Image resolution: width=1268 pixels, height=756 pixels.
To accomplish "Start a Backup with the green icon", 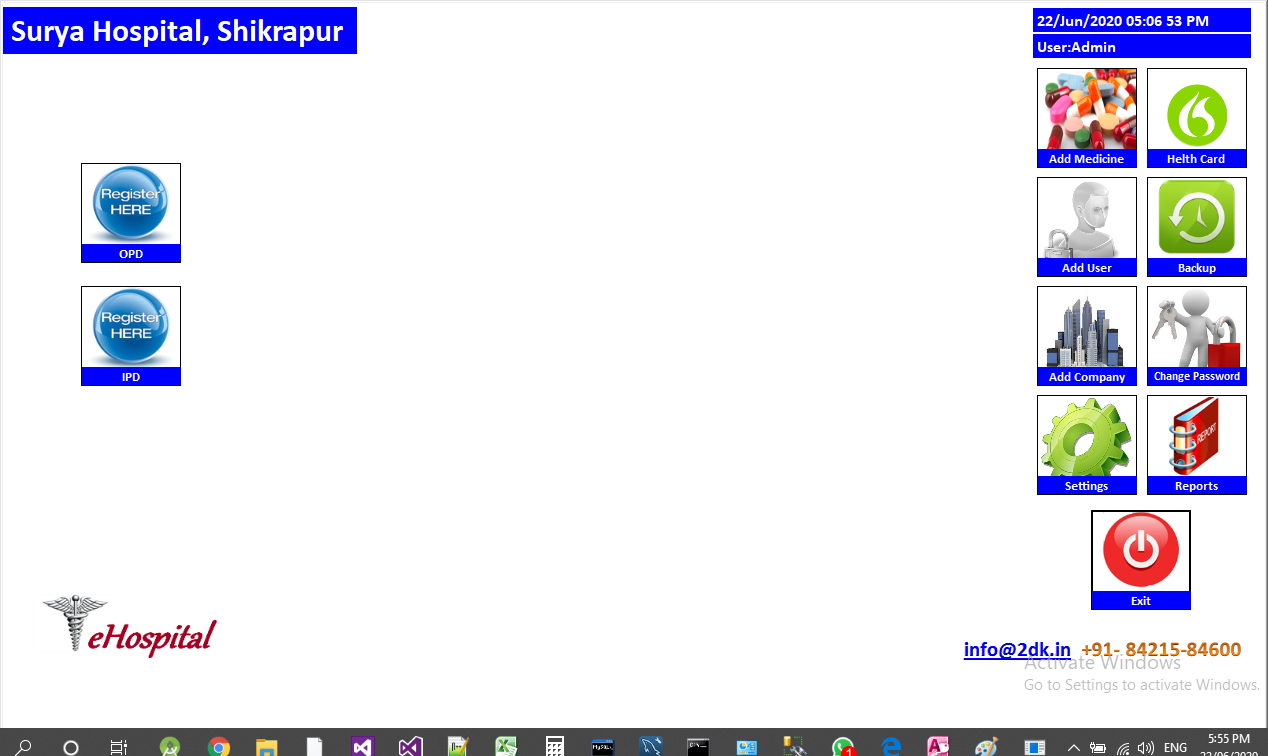I will point(1196,219).
